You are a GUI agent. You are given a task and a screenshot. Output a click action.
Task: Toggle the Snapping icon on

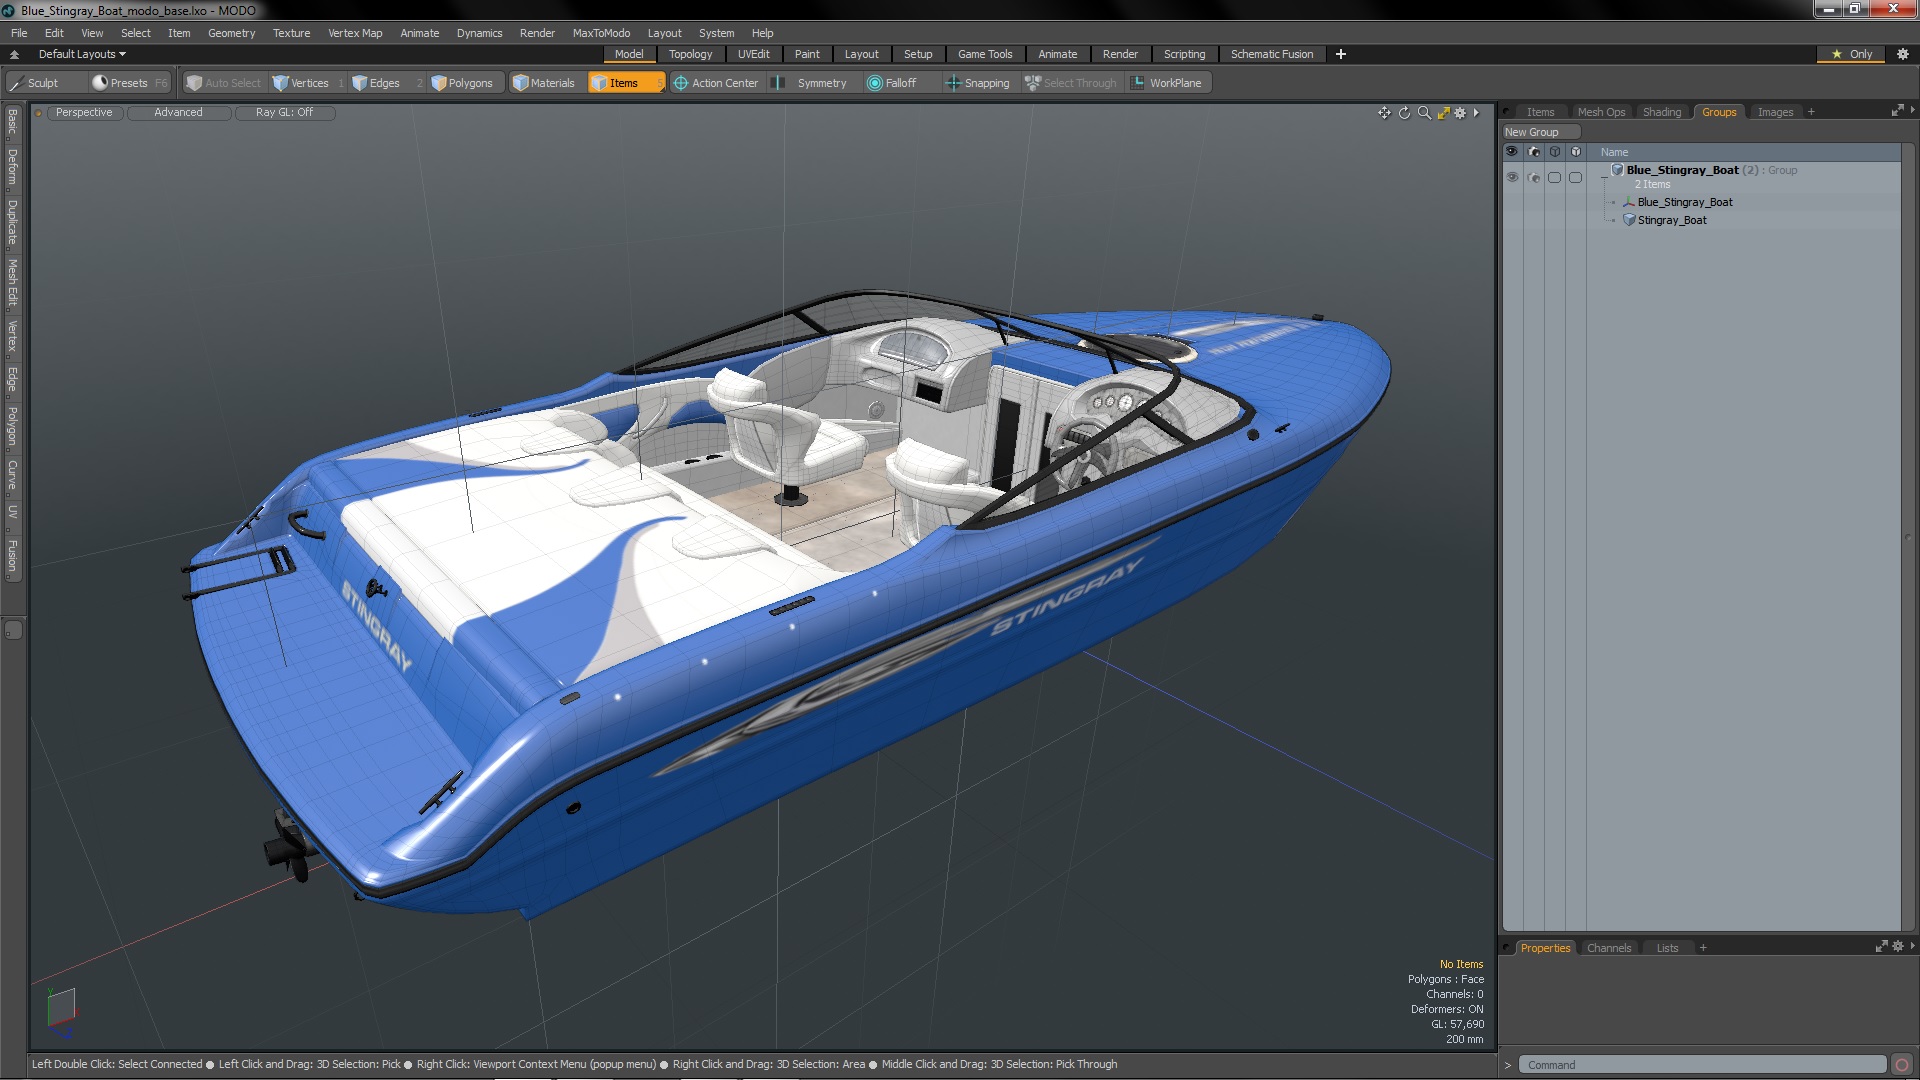click(x=952, y=82)
